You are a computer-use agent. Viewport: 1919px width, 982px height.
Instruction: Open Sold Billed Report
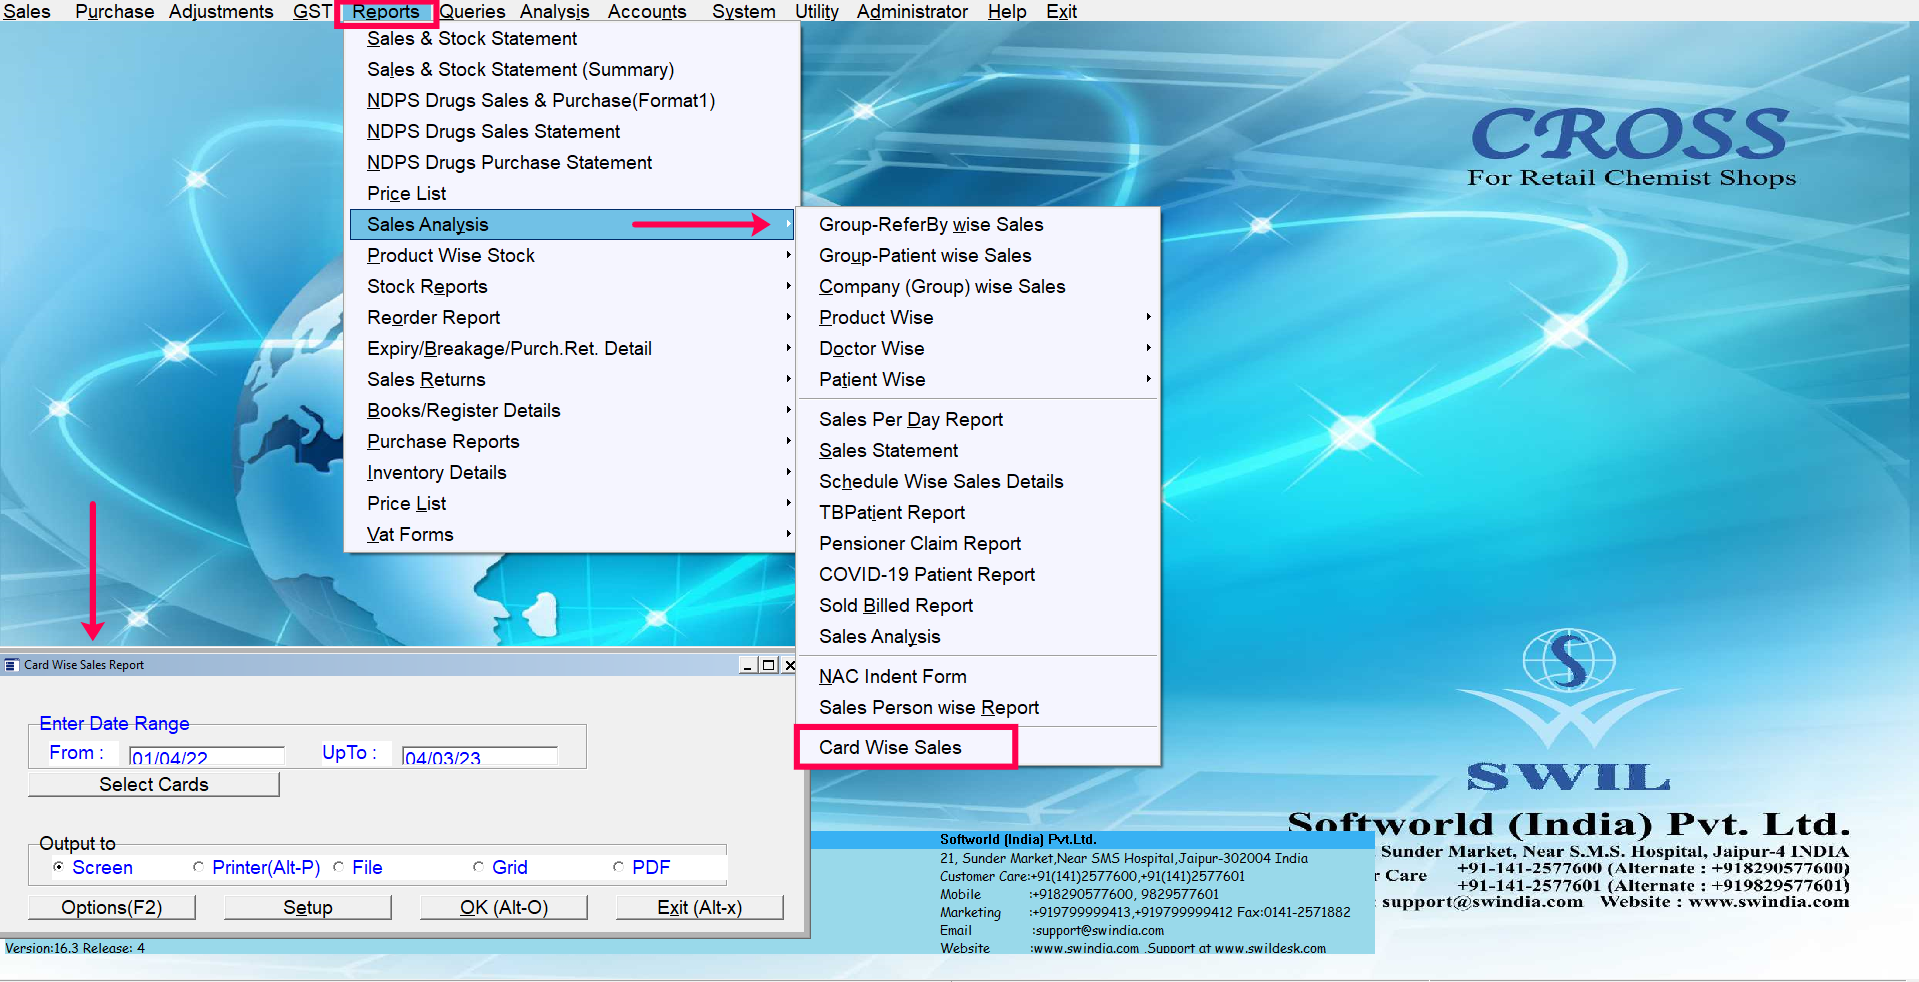(x=978, y=606)
